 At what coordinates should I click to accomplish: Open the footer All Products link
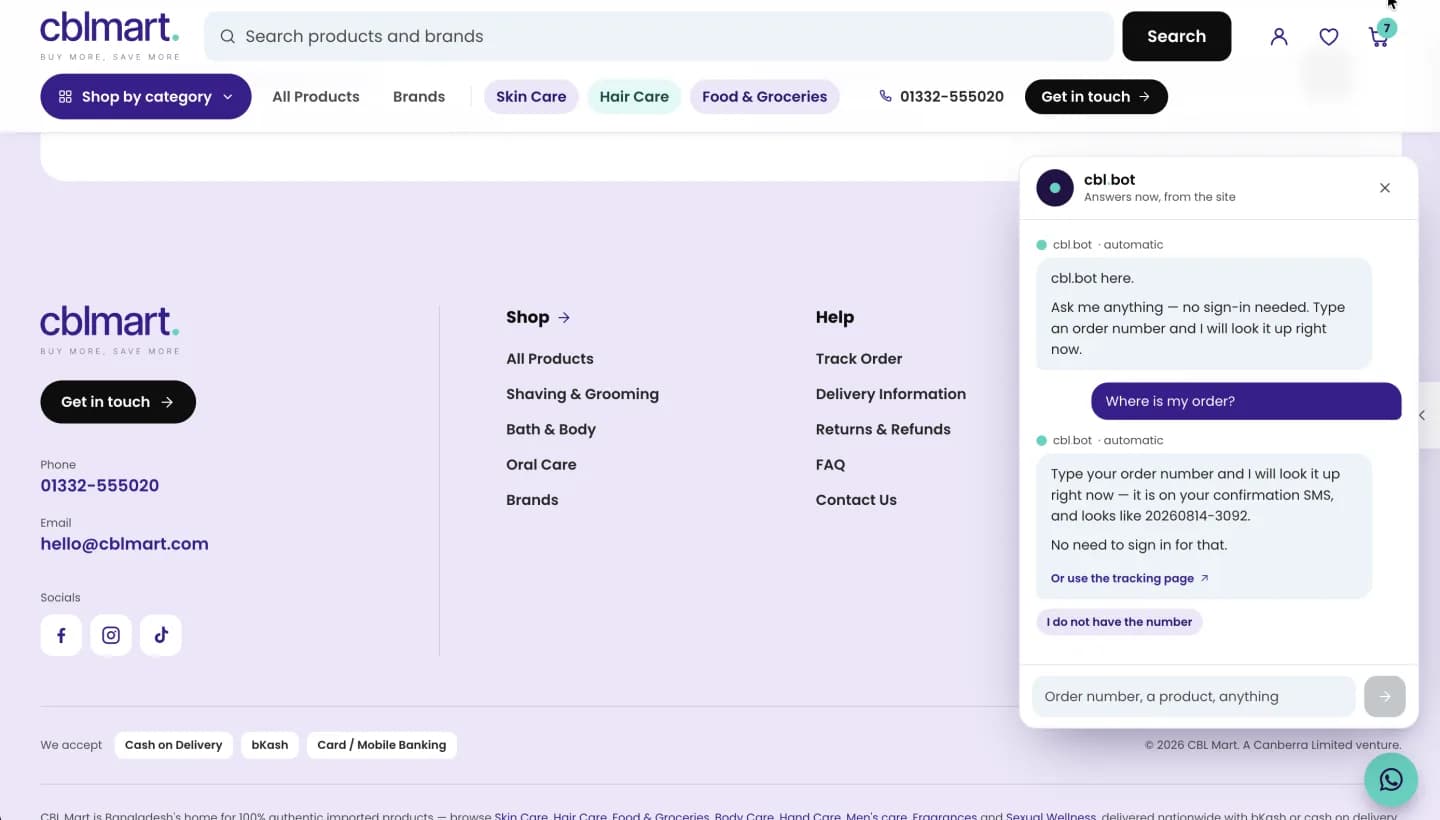pos(550,359)
